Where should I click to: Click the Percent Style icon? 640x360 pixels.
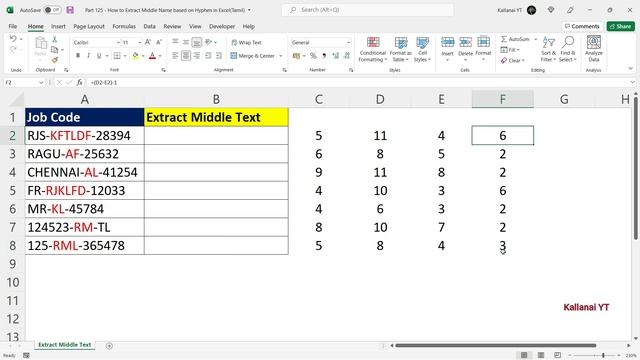(313, 56)
